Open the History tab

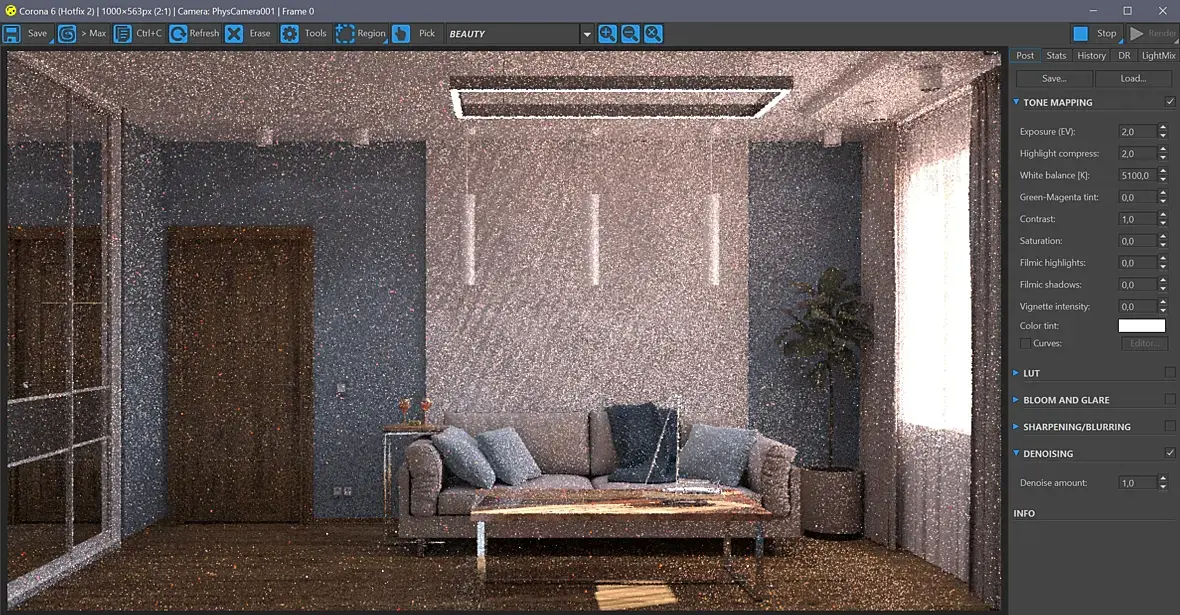tap(1091, 56)
